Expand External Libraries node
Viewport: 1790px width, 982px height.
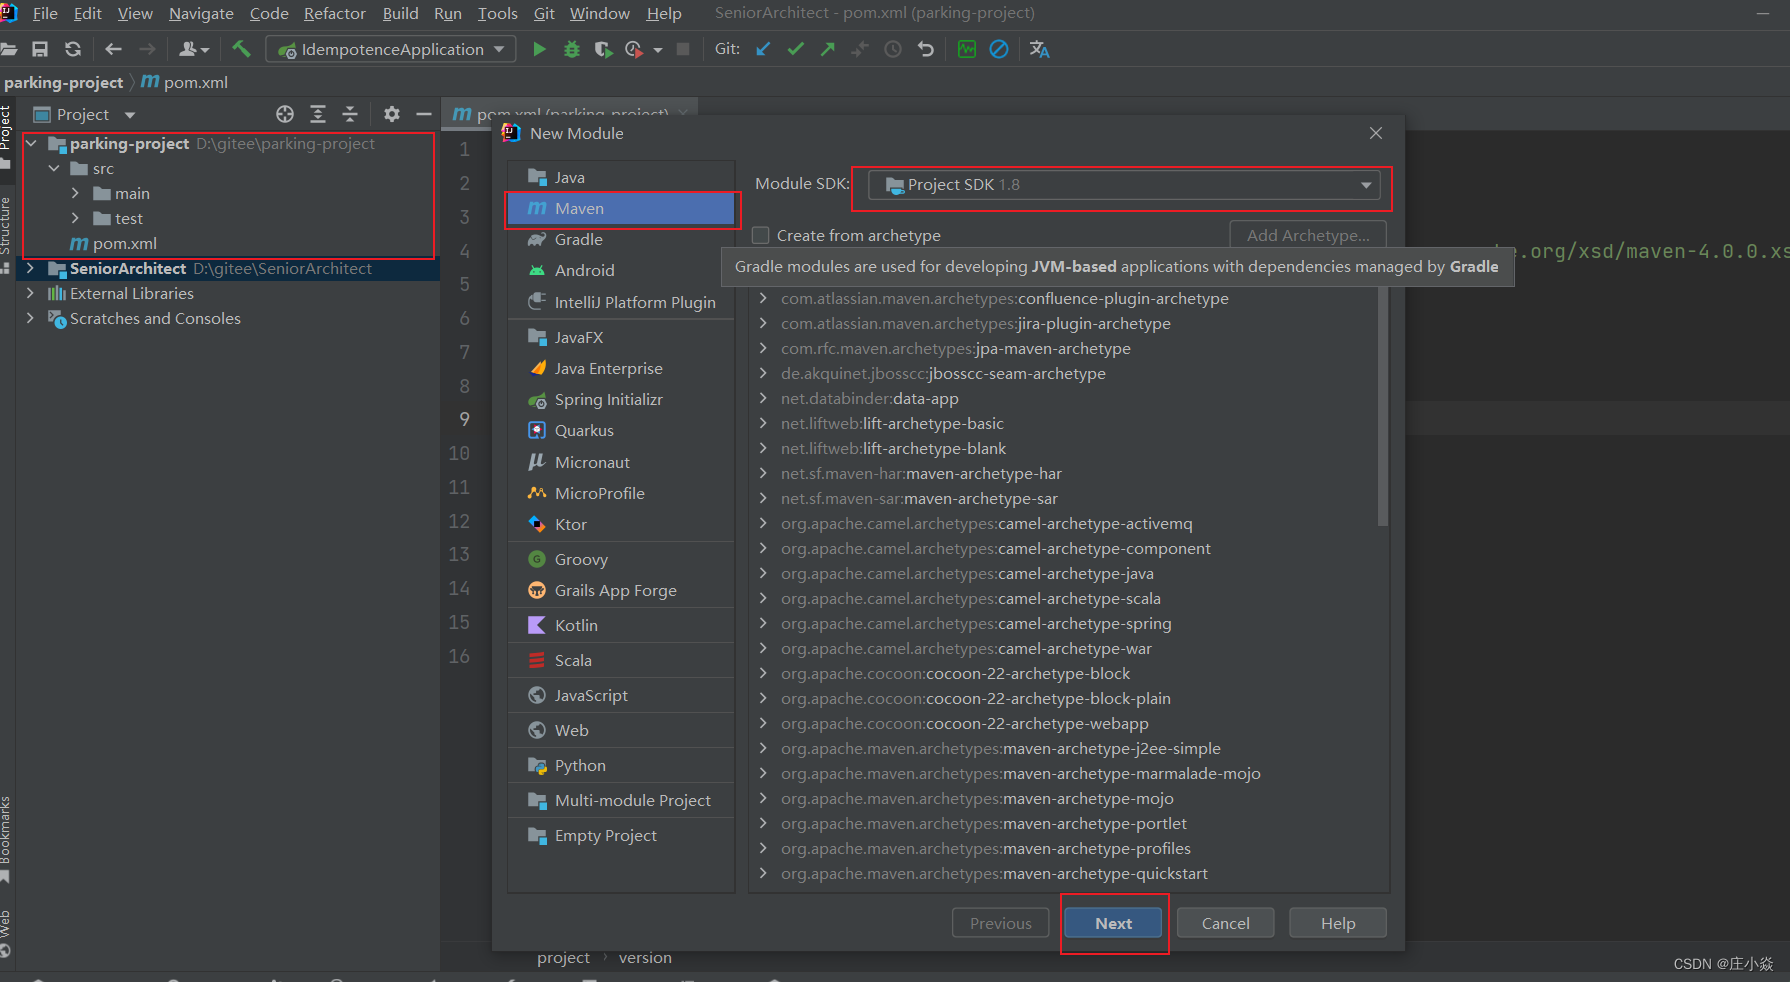click(31, 294)
